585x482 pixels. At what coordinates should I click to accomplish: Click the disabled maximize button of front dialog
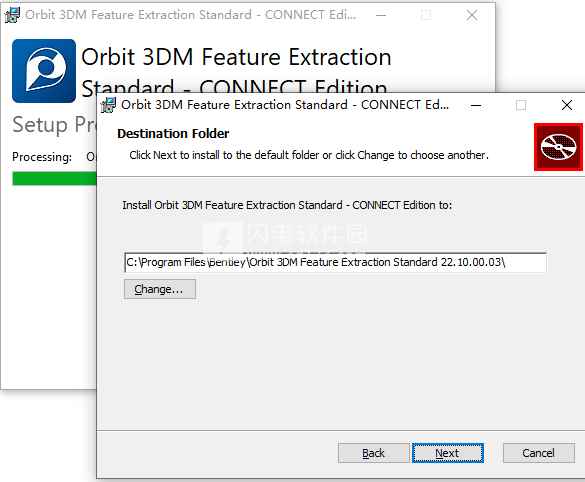(x=521, y=105)
